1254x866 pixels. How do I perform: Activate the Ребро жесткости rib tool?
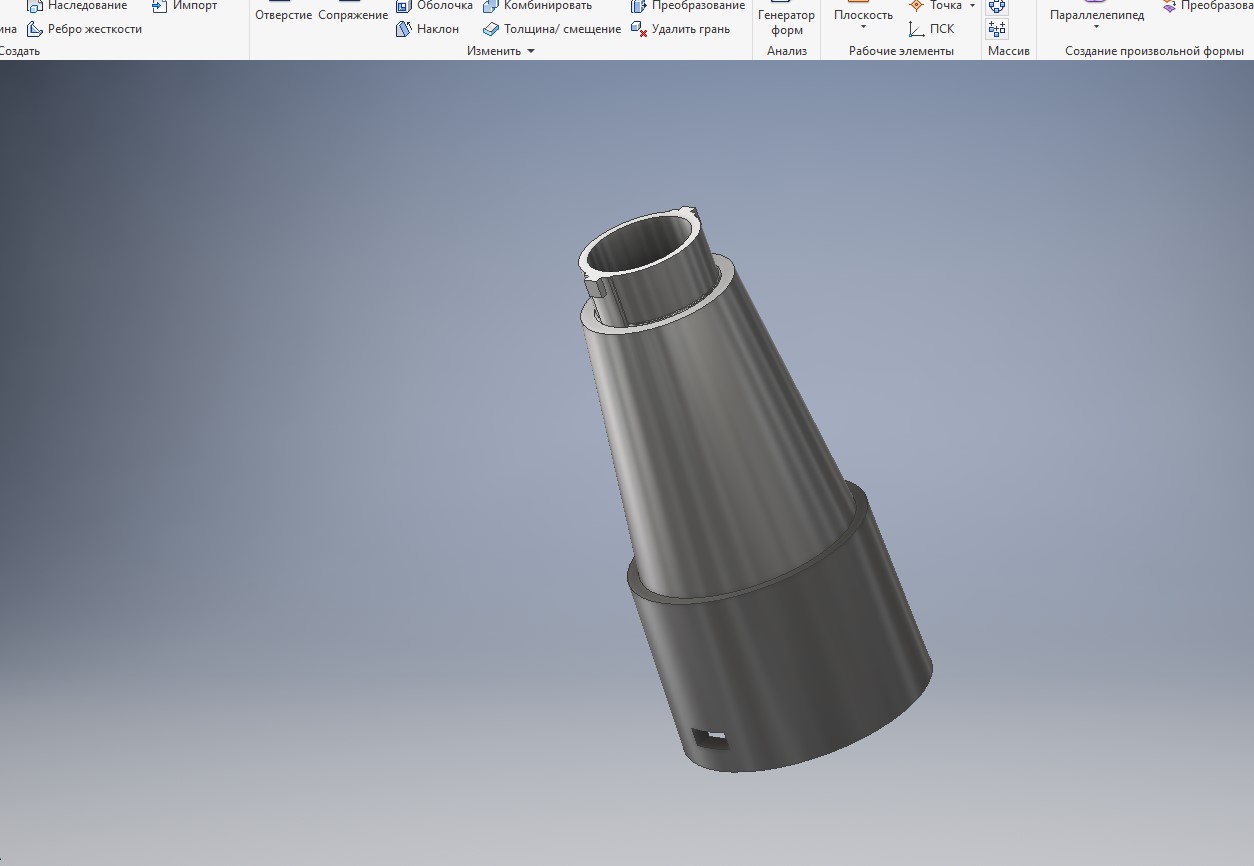(x=84, y=29)
